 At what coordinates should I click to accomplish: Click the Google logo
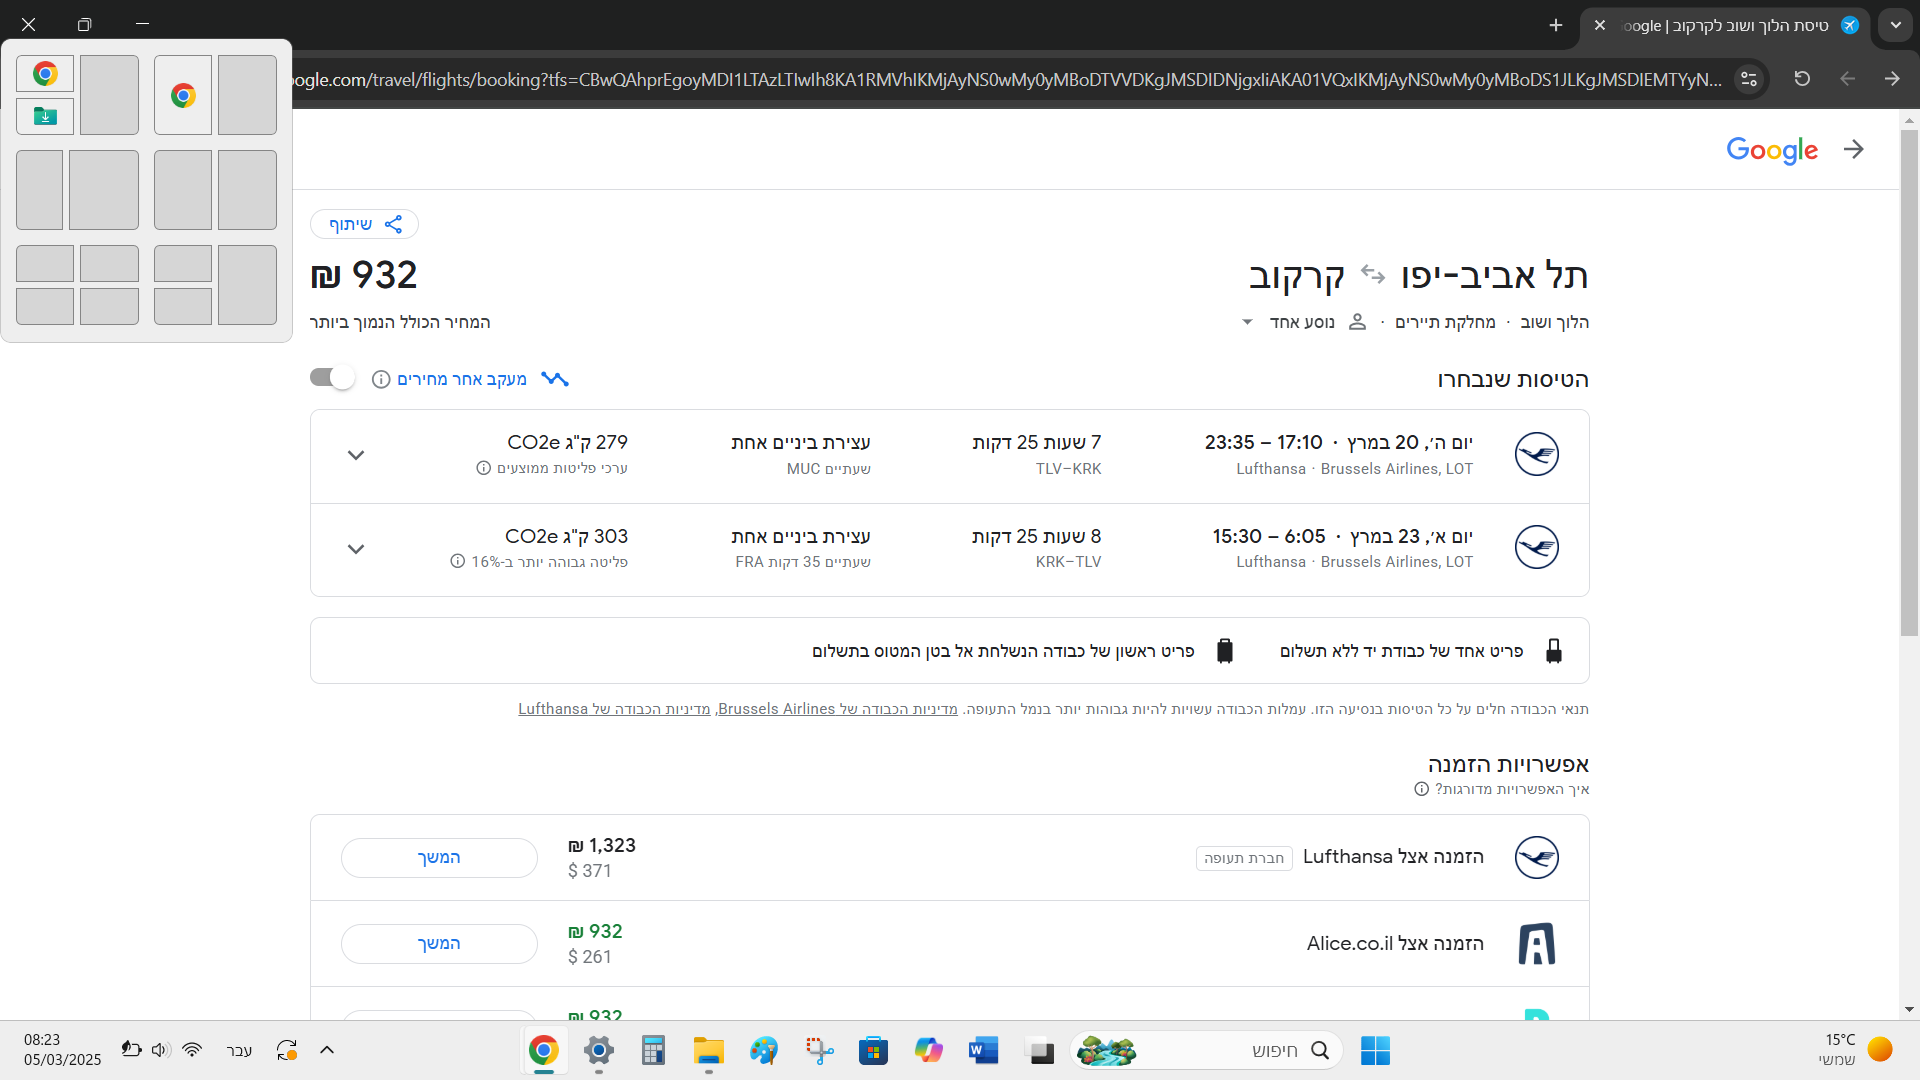tap(1771, 150)
